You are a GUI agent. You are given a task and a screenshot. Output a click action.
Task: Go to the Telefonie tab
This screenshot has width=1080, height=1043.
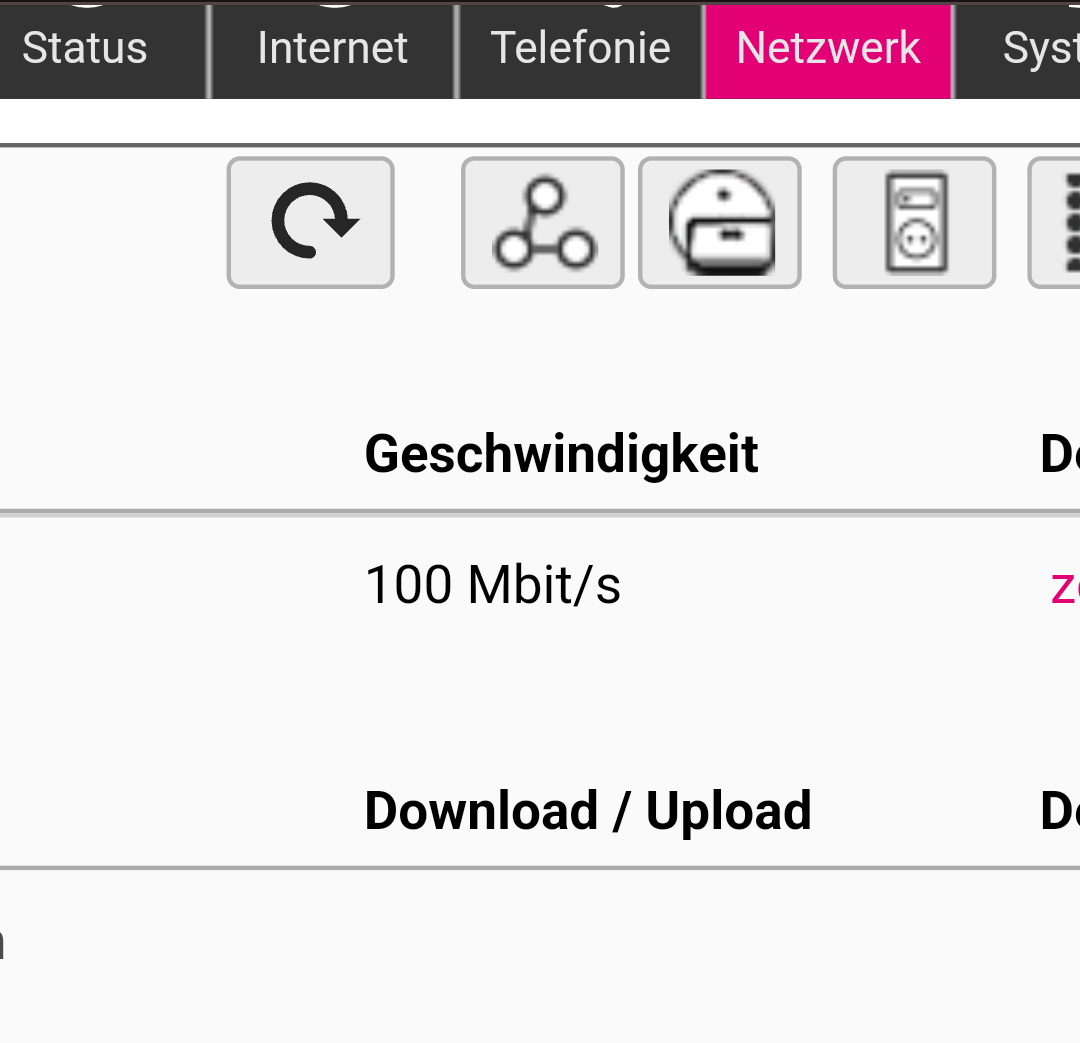(580, 48)
